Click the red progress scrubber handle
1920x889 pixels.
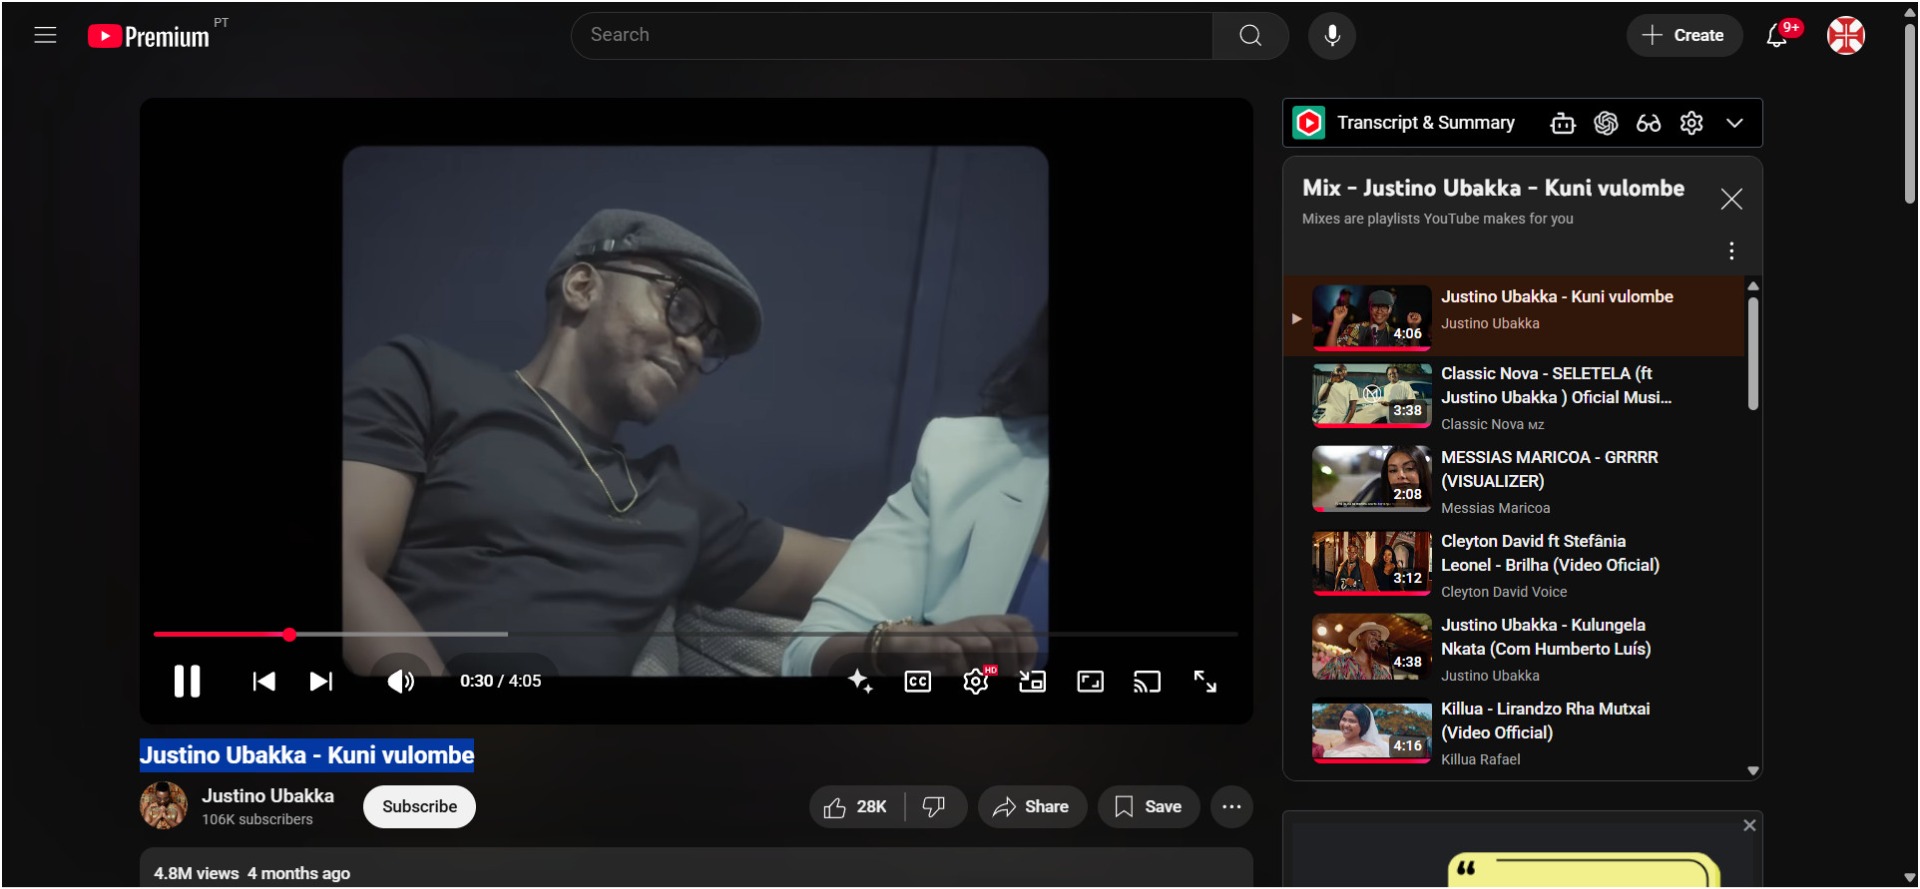tap(289, 634)
